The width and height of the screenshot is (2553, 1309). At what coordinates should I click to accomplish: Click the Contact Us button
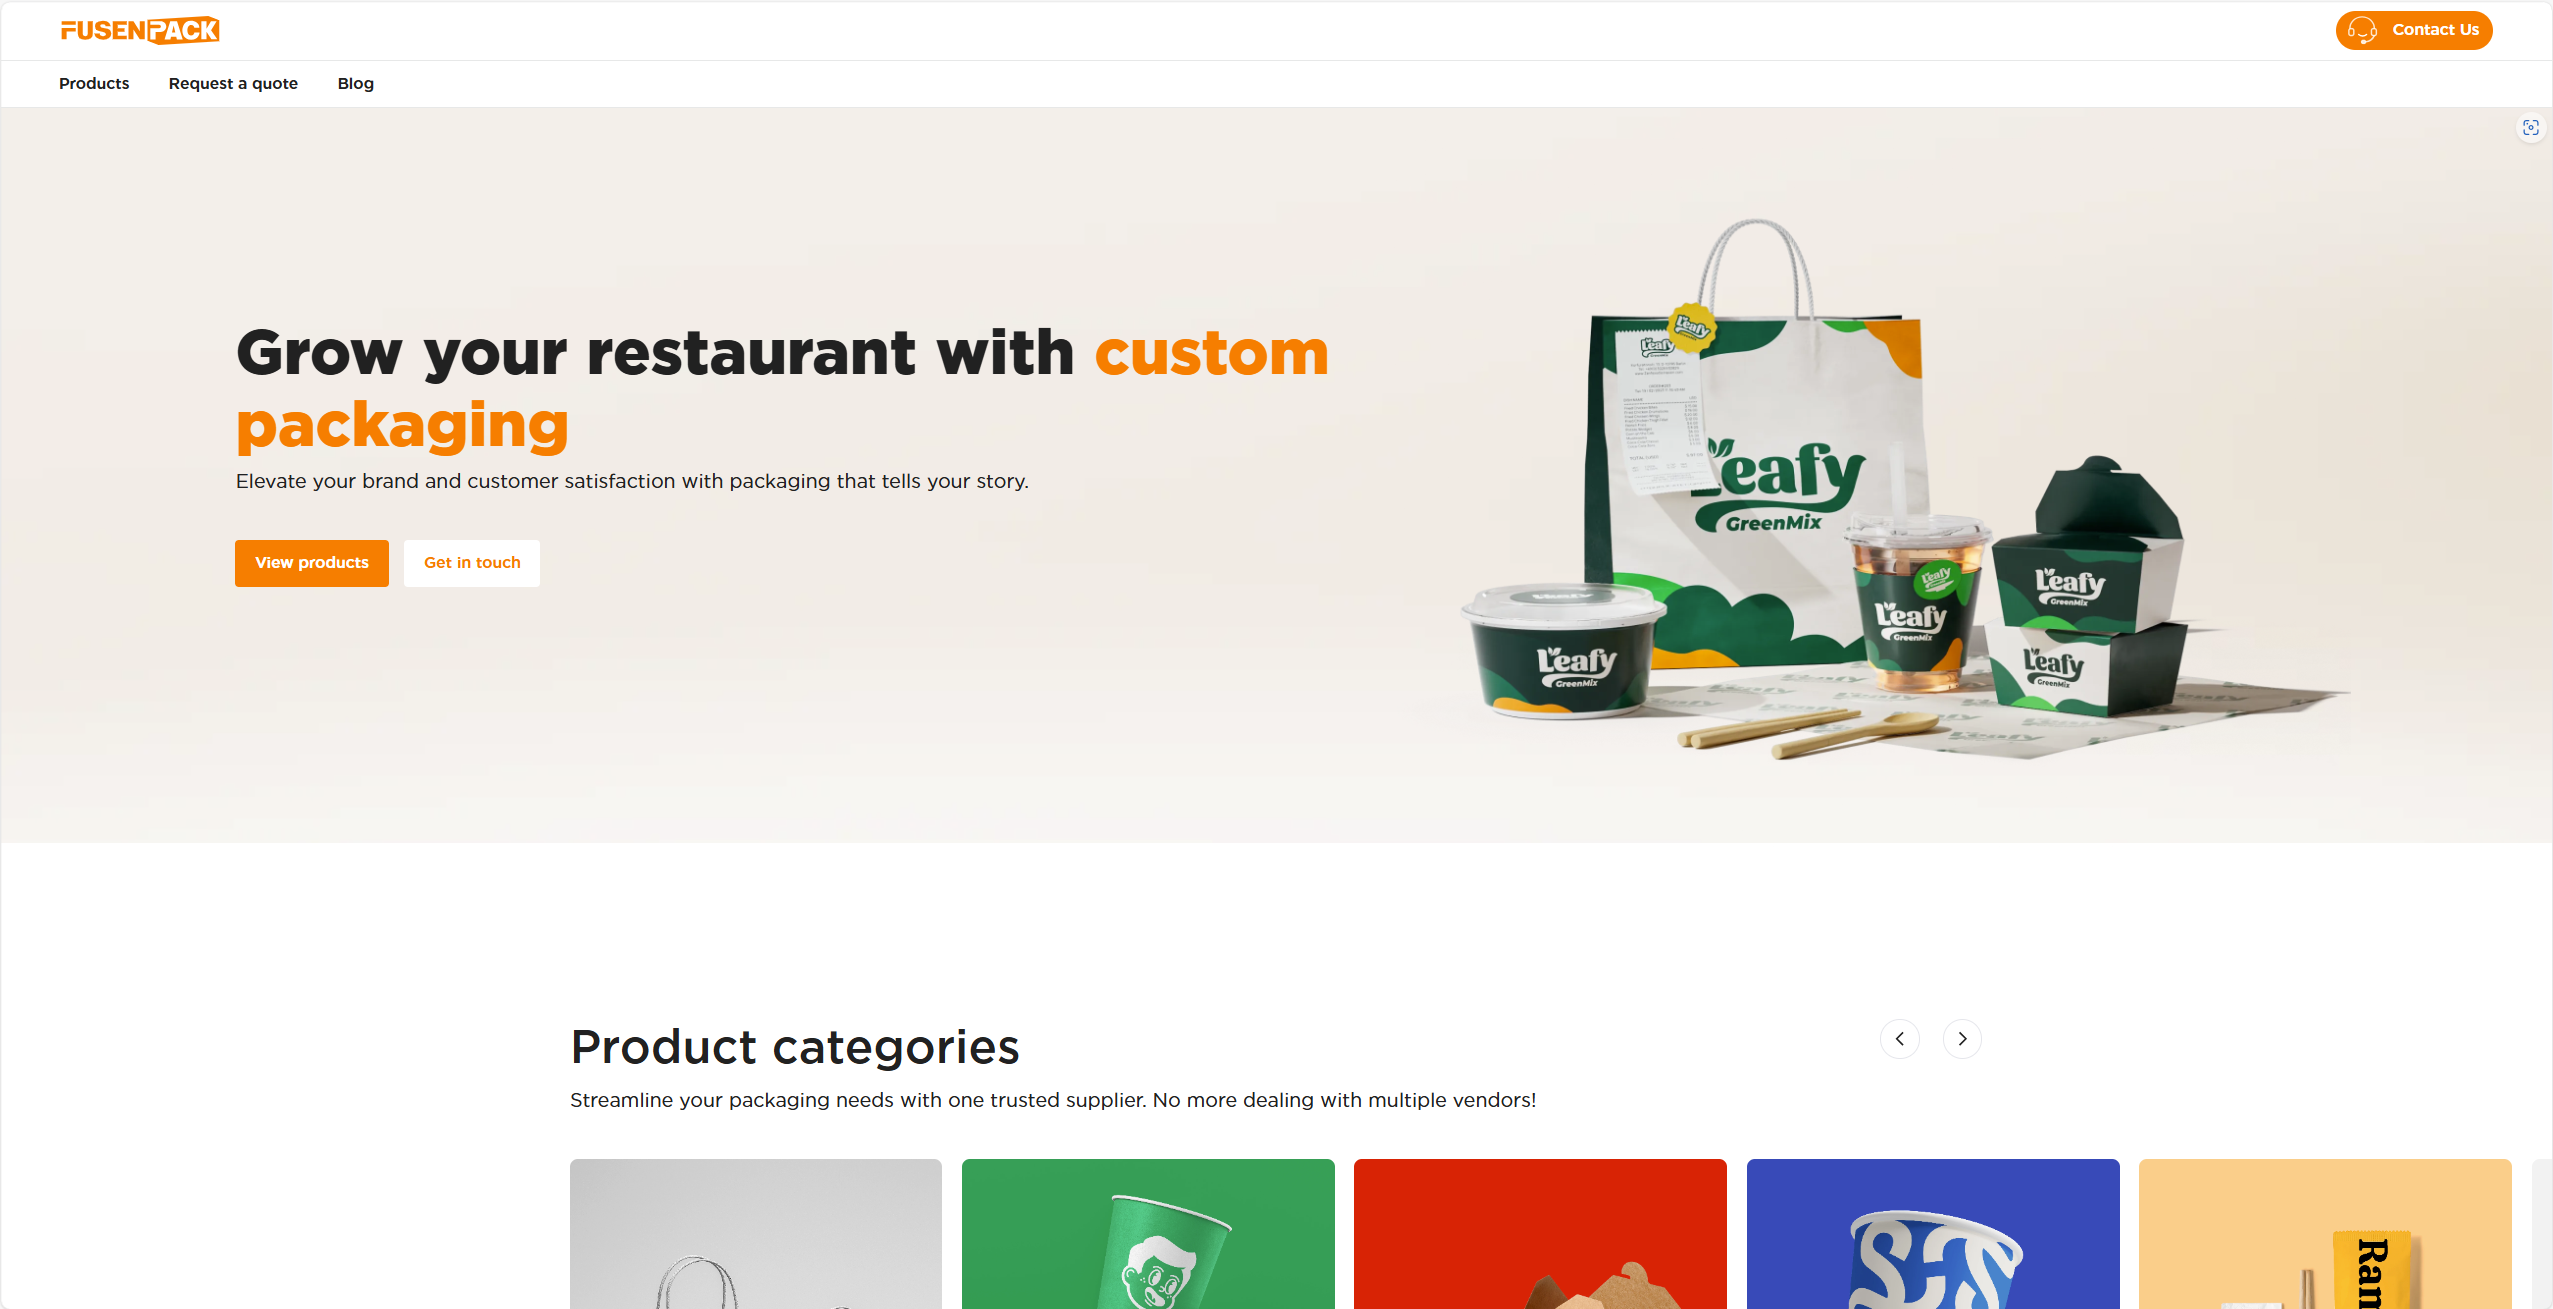click(2414, 30)
